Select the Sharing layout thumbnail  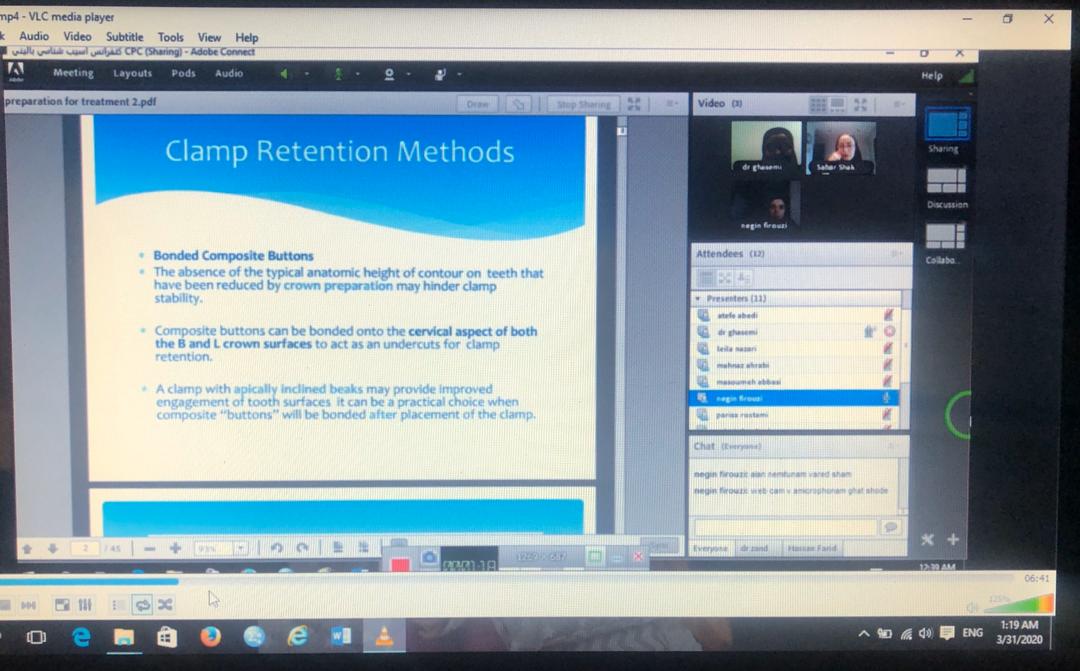pos(946,124)
